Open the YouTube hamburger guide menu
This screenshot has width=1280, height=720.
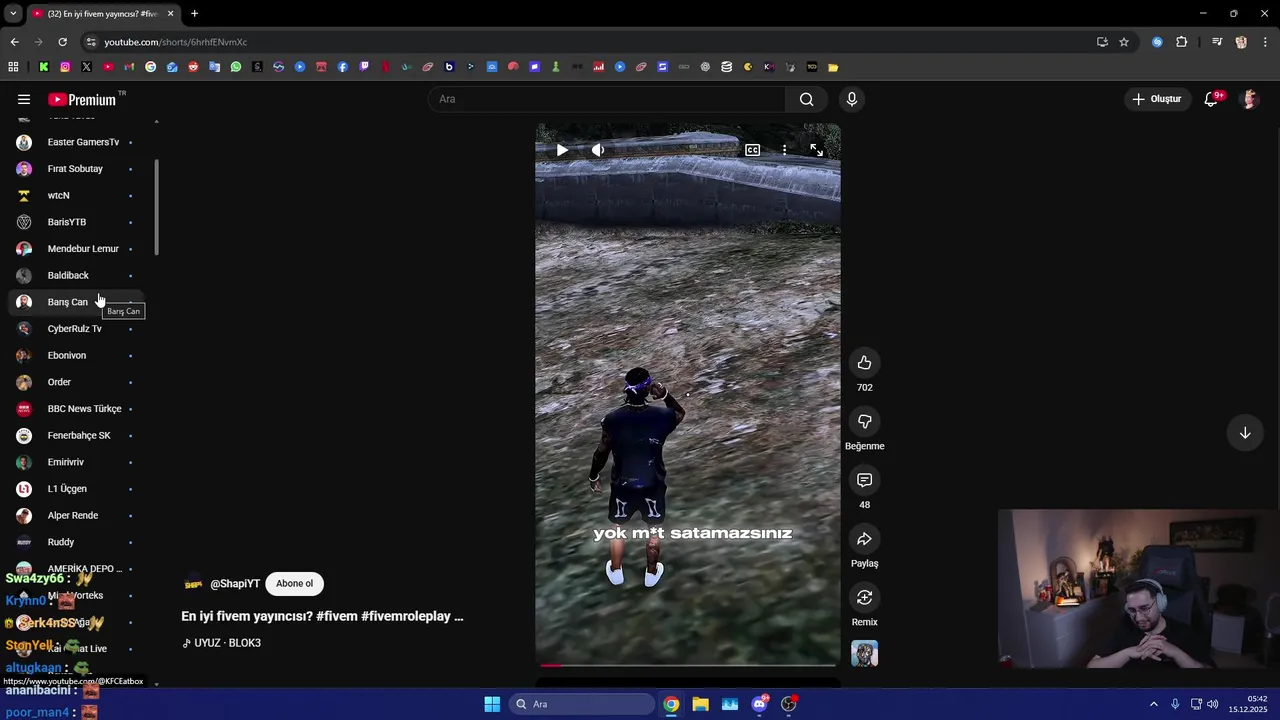(x=24, y=99)
